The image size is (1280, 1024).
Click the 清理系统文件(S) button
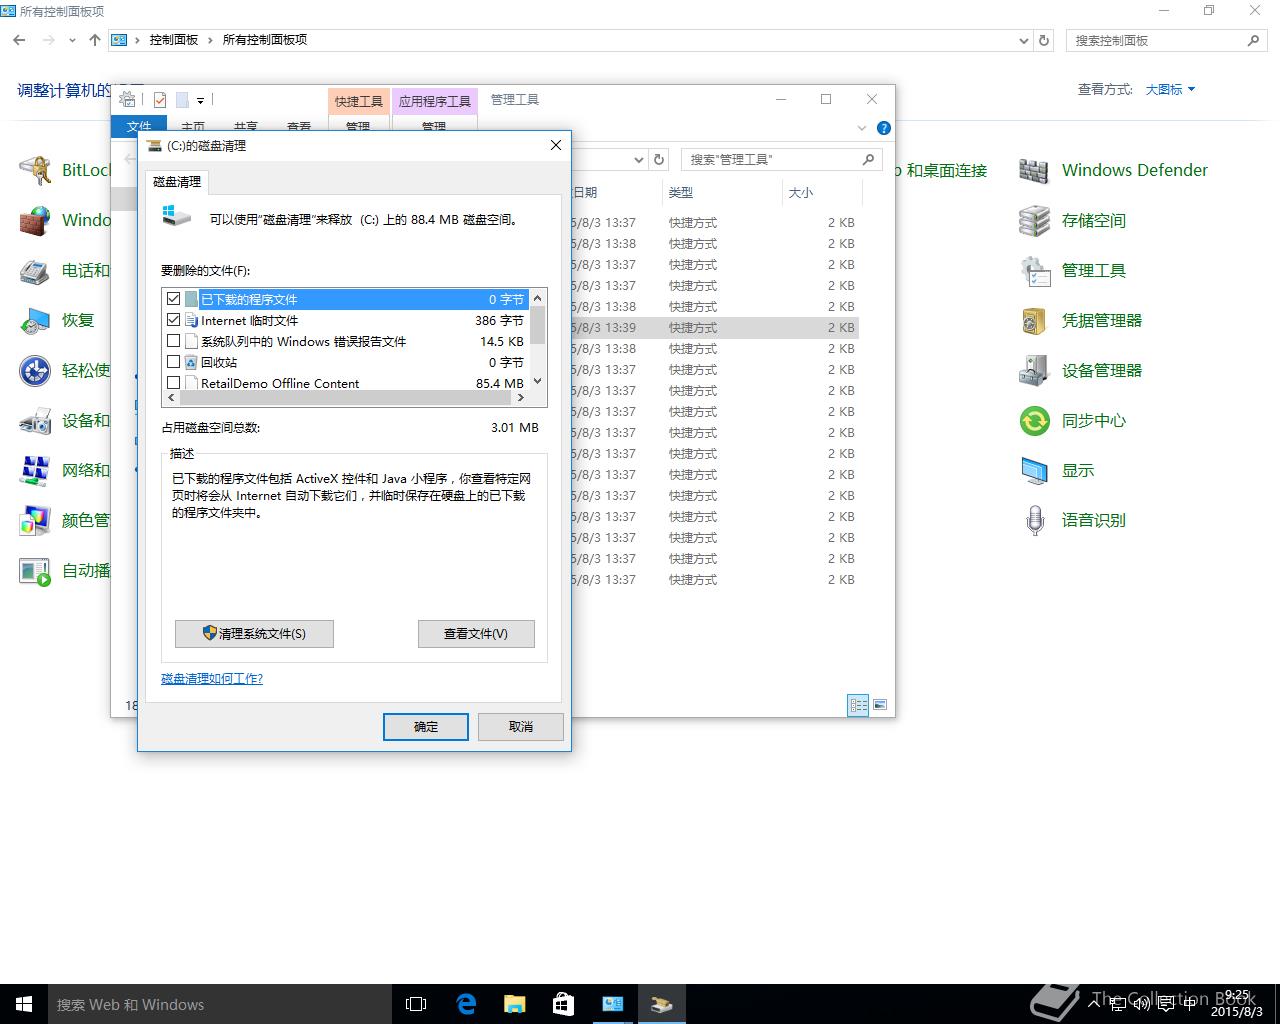tap(254, 634)
